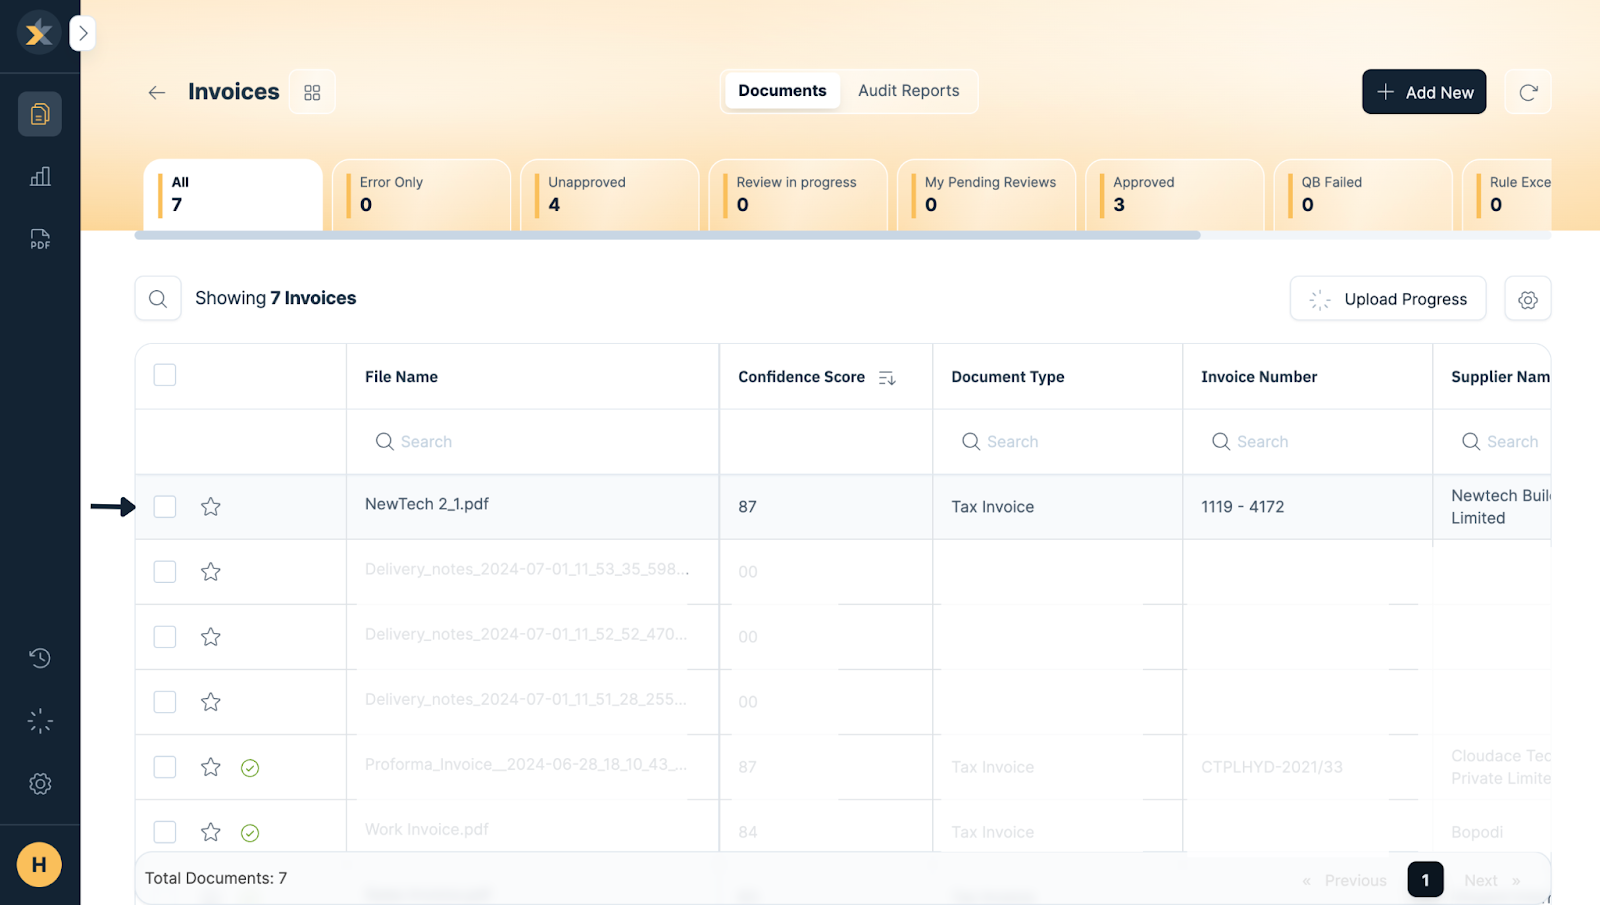Select the Error Only filter tab
Screen dimensions: 1600x905
click(x=421, y=195)
